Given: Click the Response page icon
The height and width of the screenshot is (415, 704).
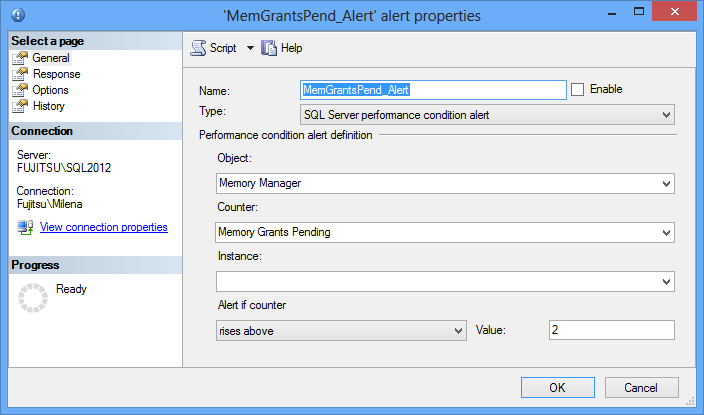Looking at the screenshot, I should pyautogui.click(x=20, y=74).
